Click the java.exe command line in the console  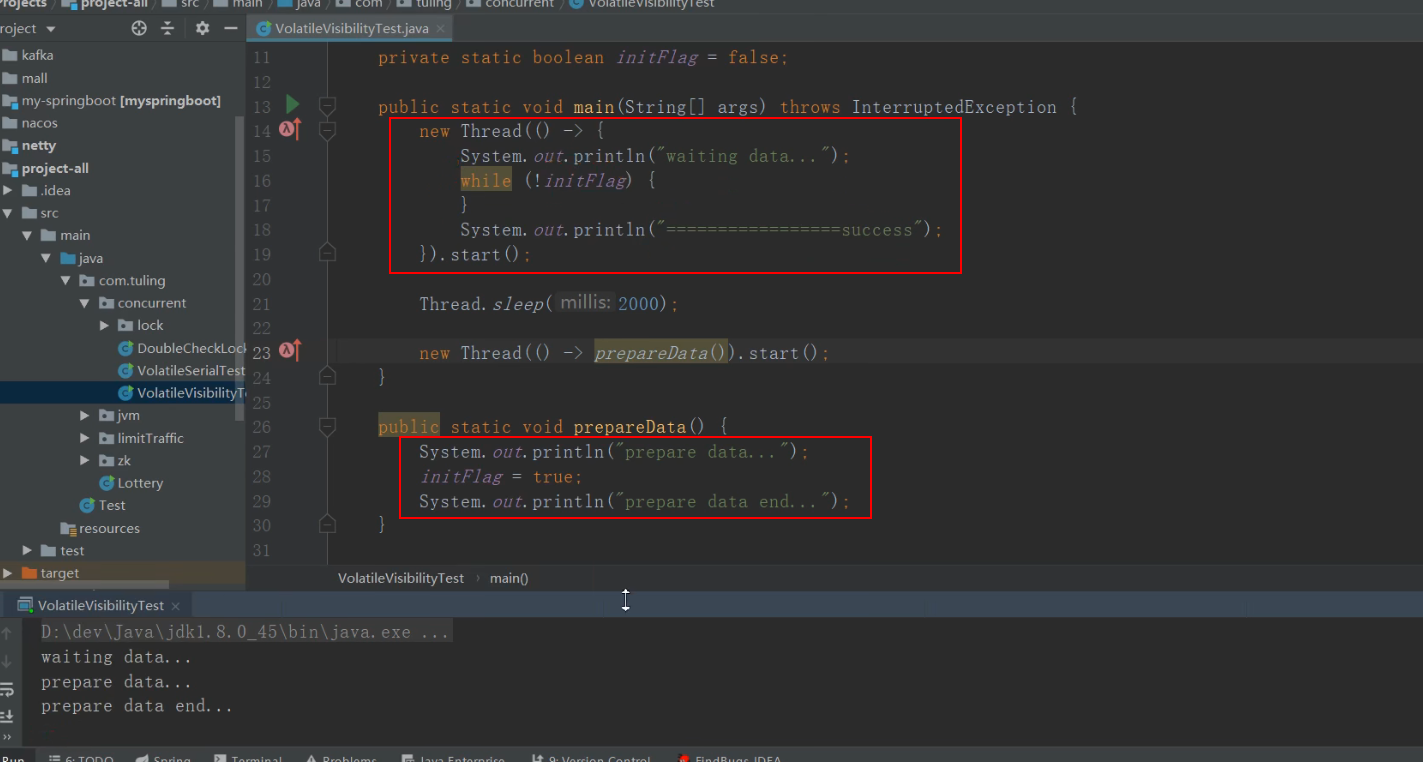click(x=245, y=632)
